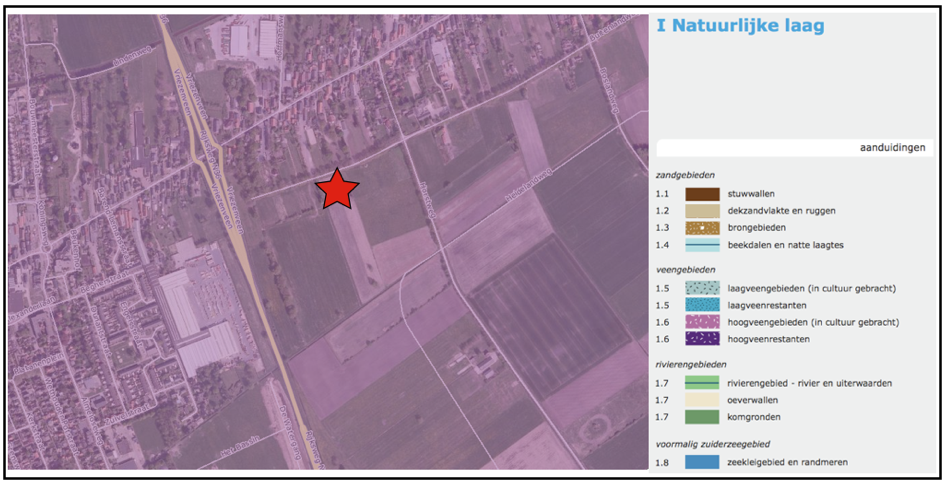Click the 'laagveenrestanten' legend label
This screenshot has width=946, height=485.
tap(767, 305)
